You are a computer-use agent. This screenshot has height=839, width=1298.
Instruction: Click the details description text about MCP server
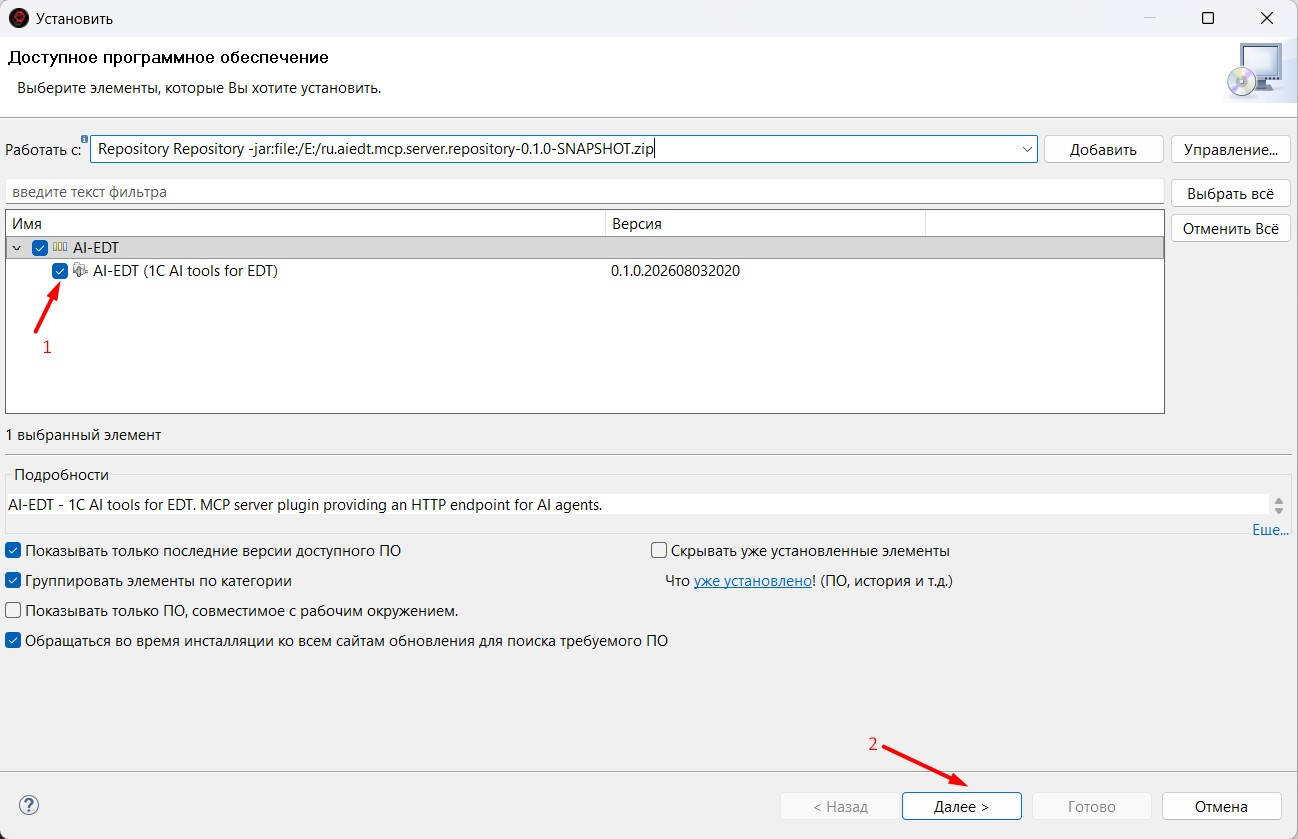305,505
